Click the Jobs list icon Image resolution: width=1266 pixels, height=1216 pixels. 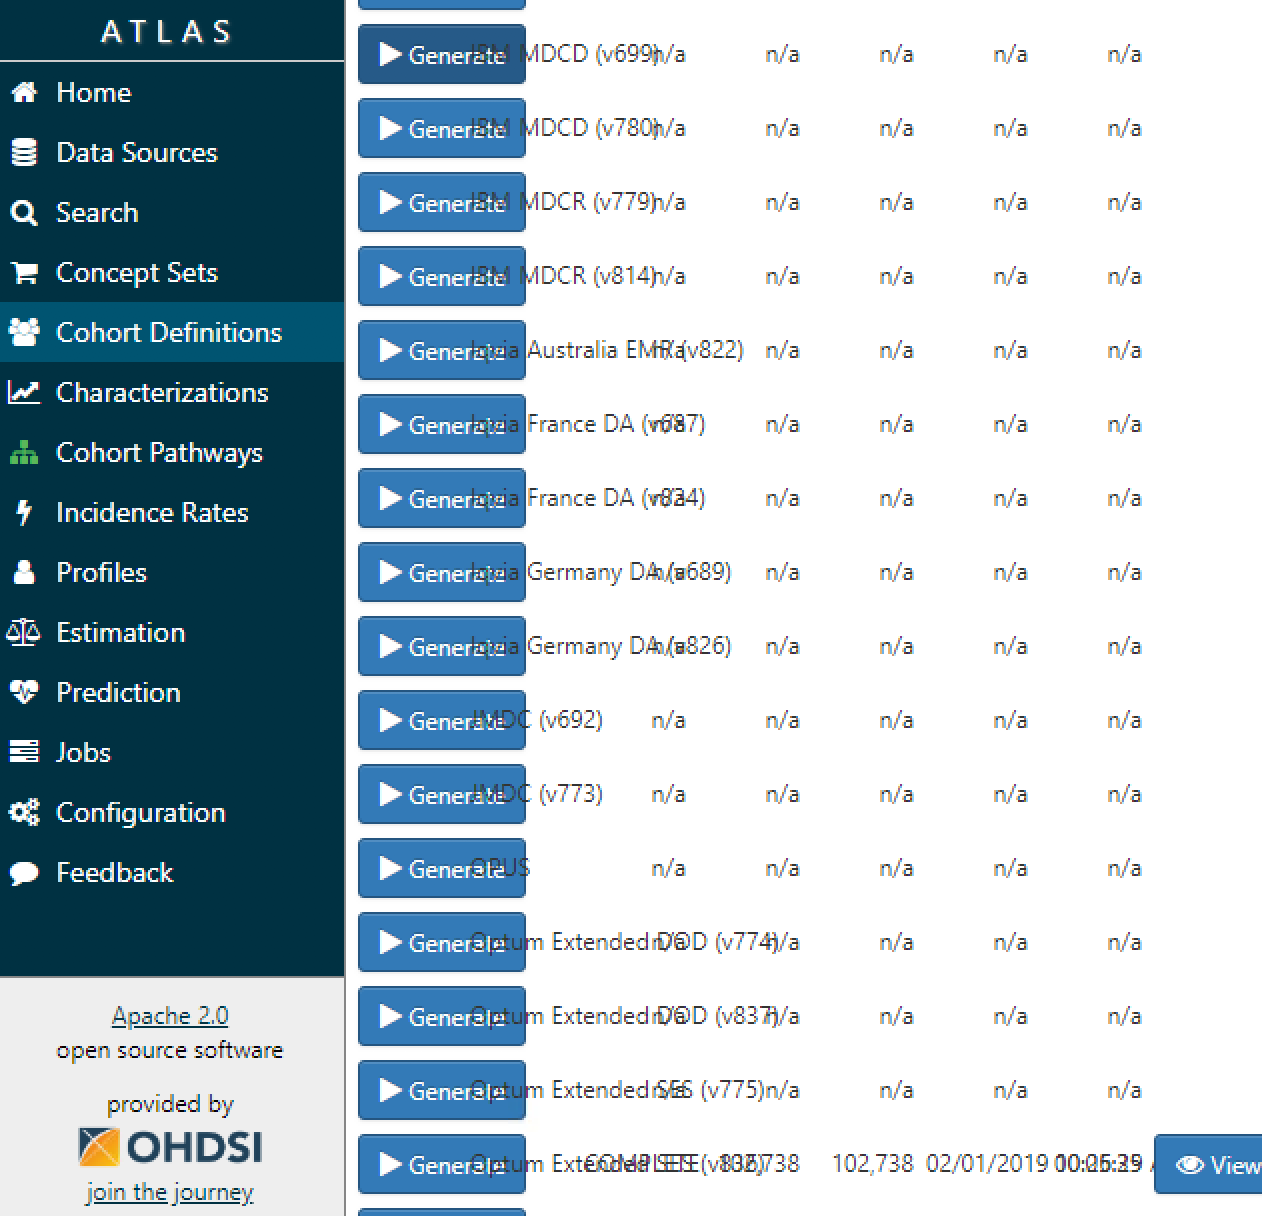[23, 752]
